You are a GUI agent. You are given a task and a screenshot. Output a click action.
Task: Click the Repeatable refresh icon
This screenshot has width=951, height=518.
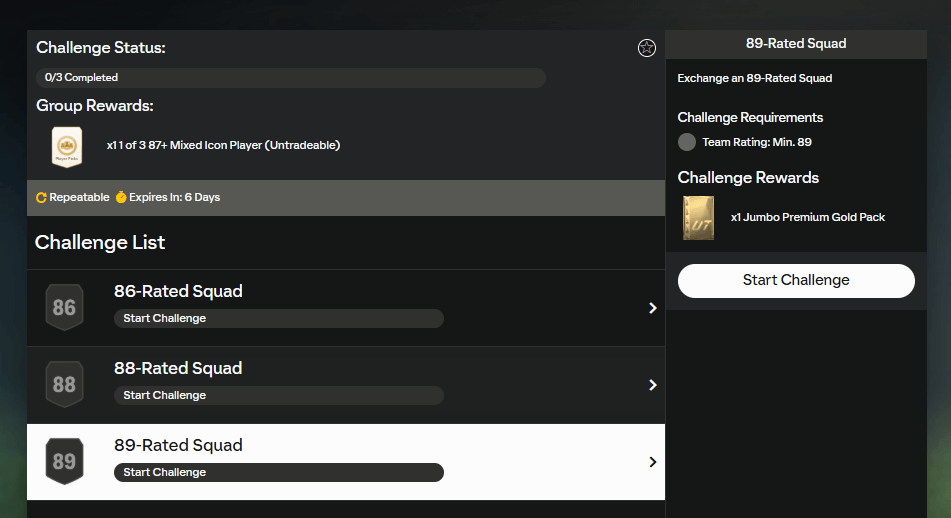tap(41, 198)
